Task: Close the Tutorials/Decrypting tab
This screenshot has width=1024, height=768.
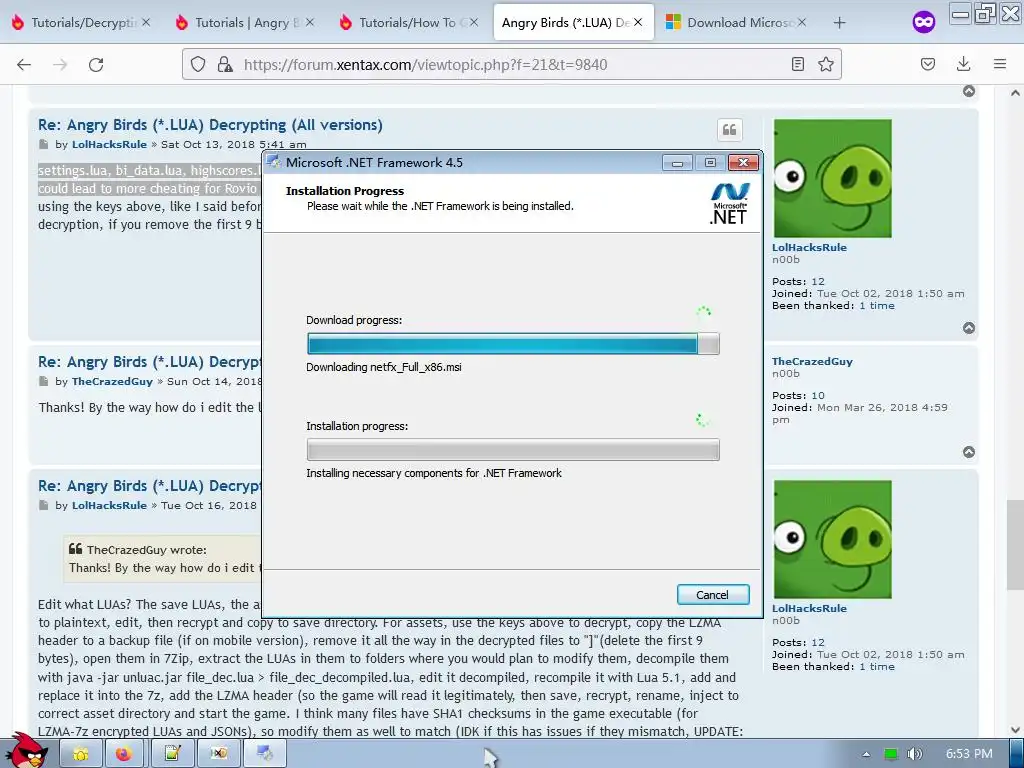Action: click(x=146, y=22)
